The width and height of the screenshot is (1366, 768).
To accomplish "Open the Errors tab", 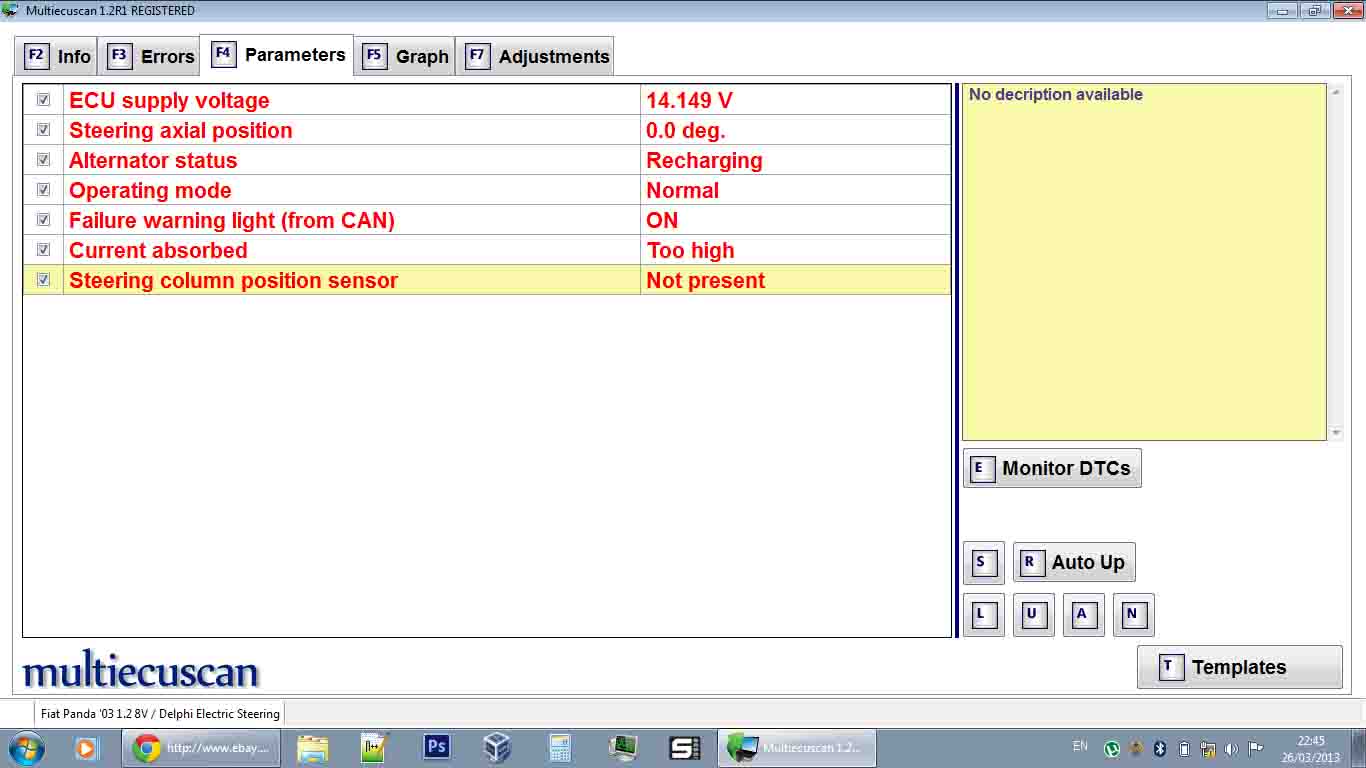I will click(151, 56).
